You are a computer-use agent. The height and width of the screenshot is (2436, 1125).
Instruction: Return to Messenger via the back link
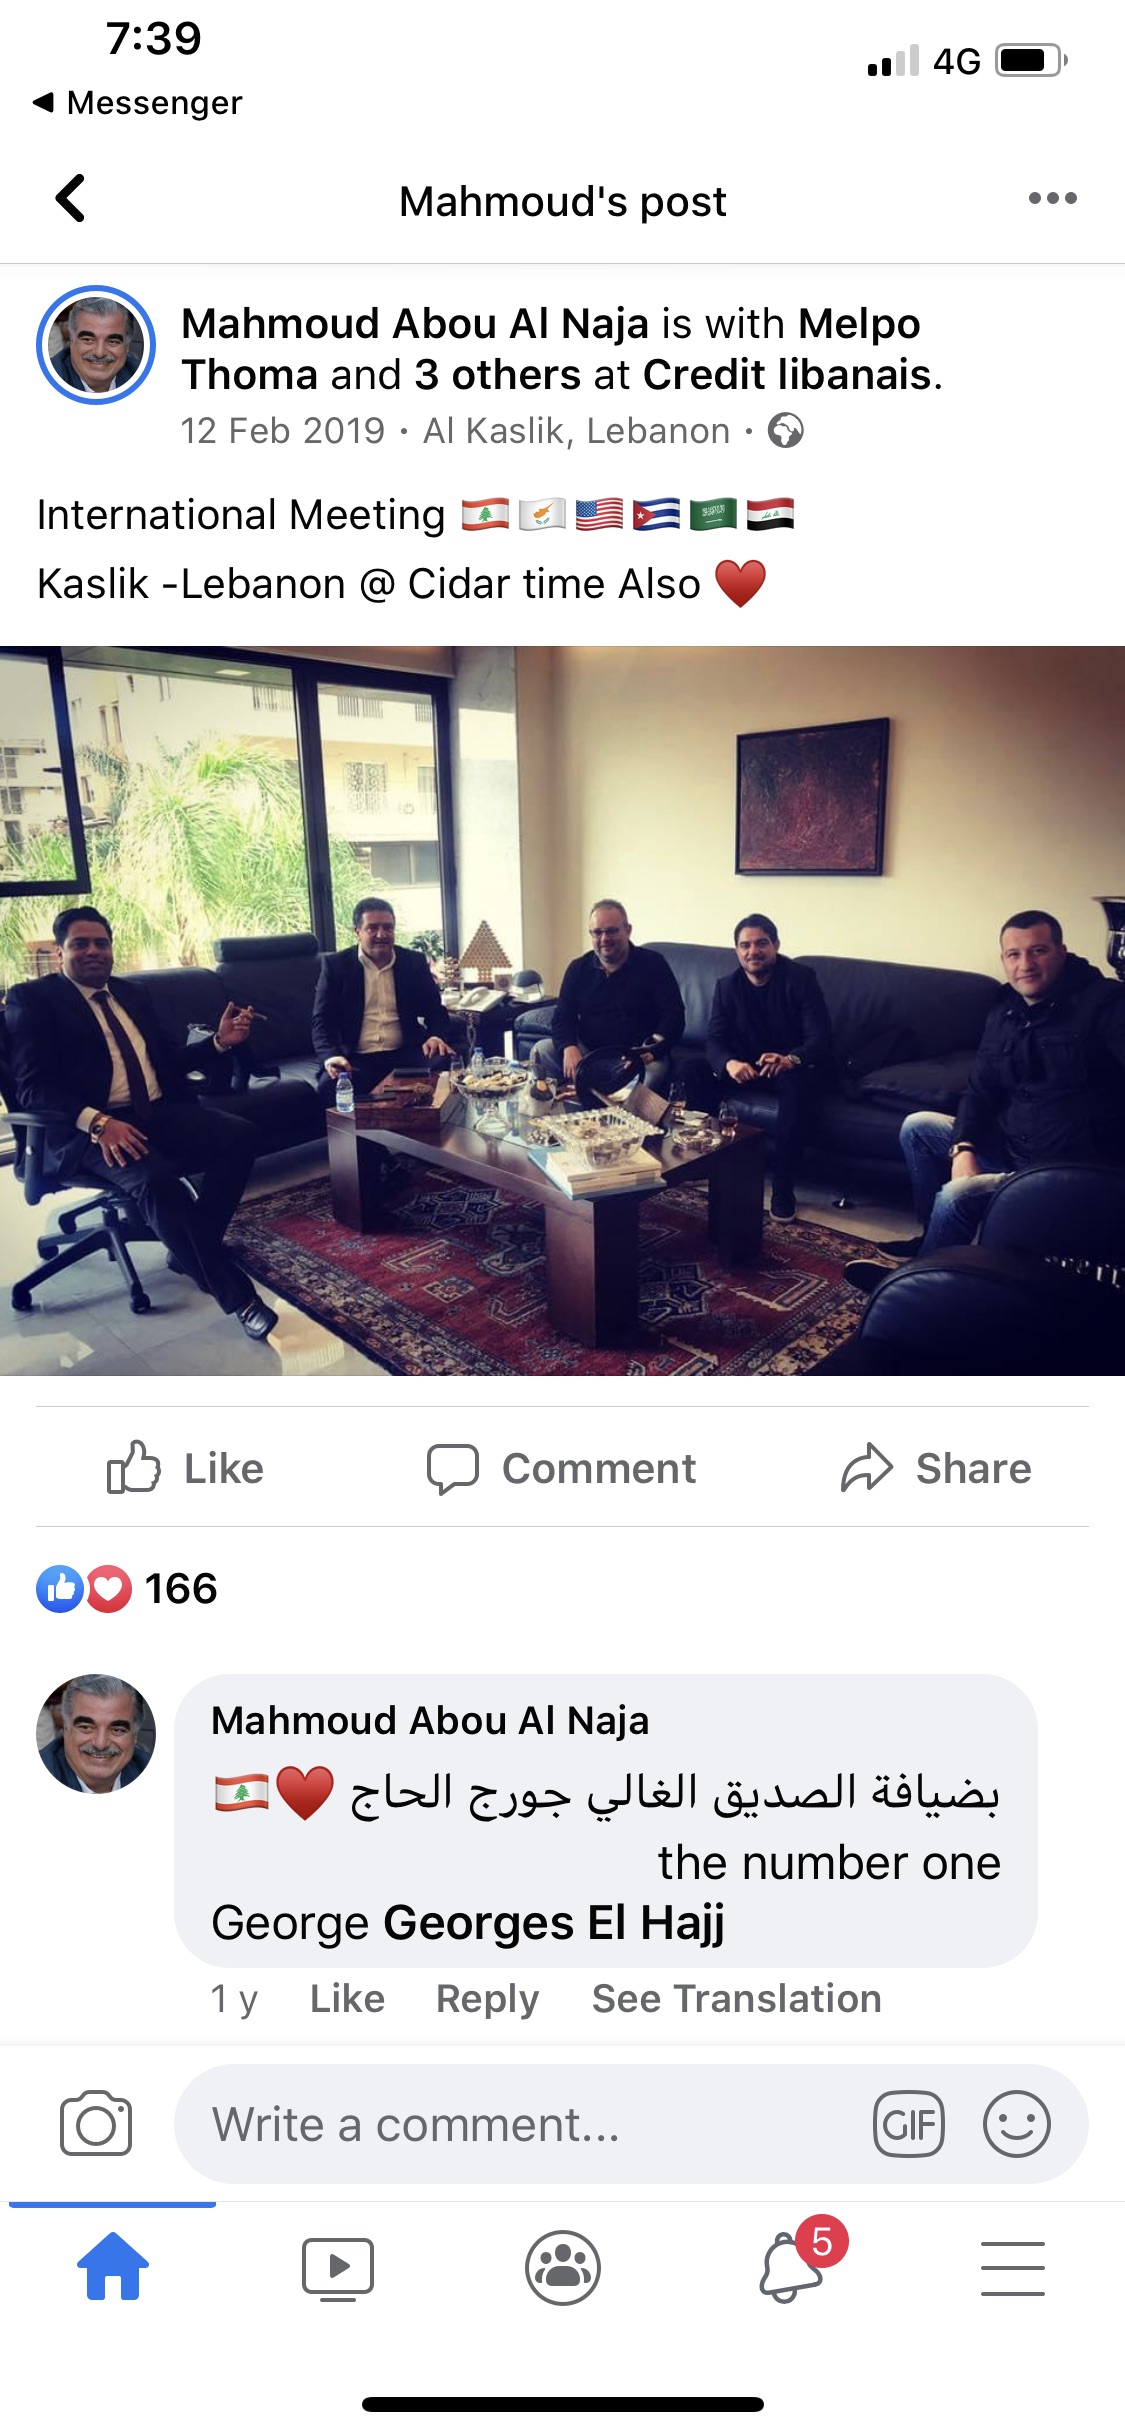[138, 102]
